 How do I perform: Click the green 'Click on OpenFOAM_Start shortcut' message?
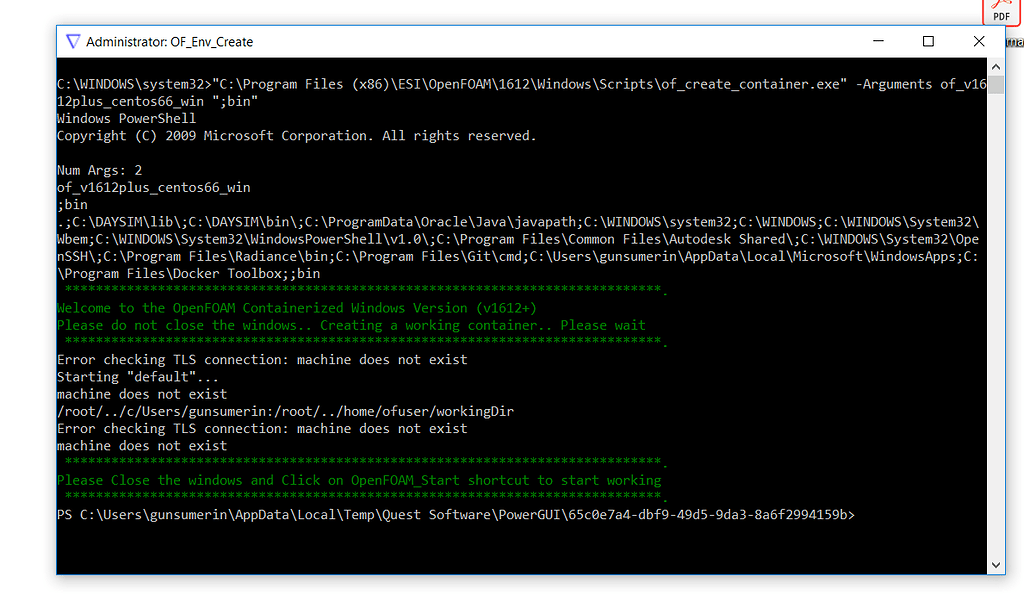point(359,480)
